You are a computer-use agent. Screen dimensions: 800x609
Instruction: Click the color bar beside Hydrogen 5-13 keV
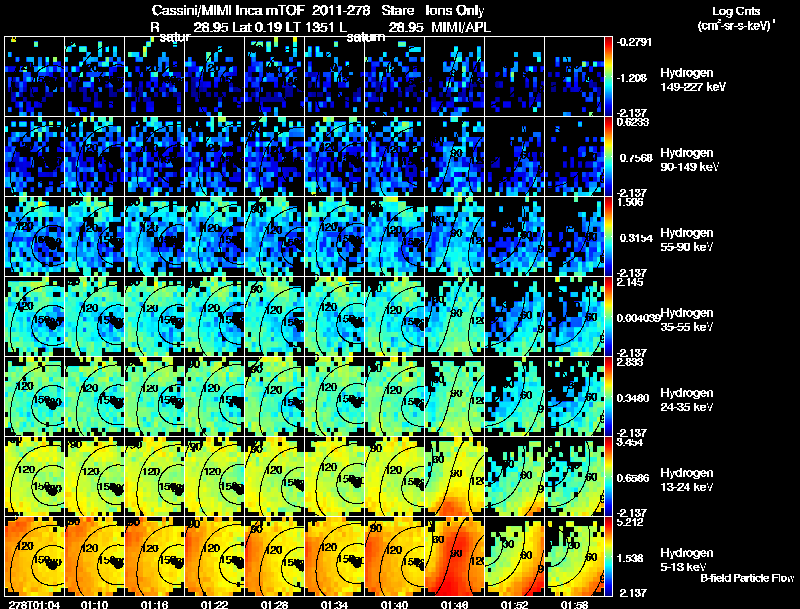tap(608, 557)
